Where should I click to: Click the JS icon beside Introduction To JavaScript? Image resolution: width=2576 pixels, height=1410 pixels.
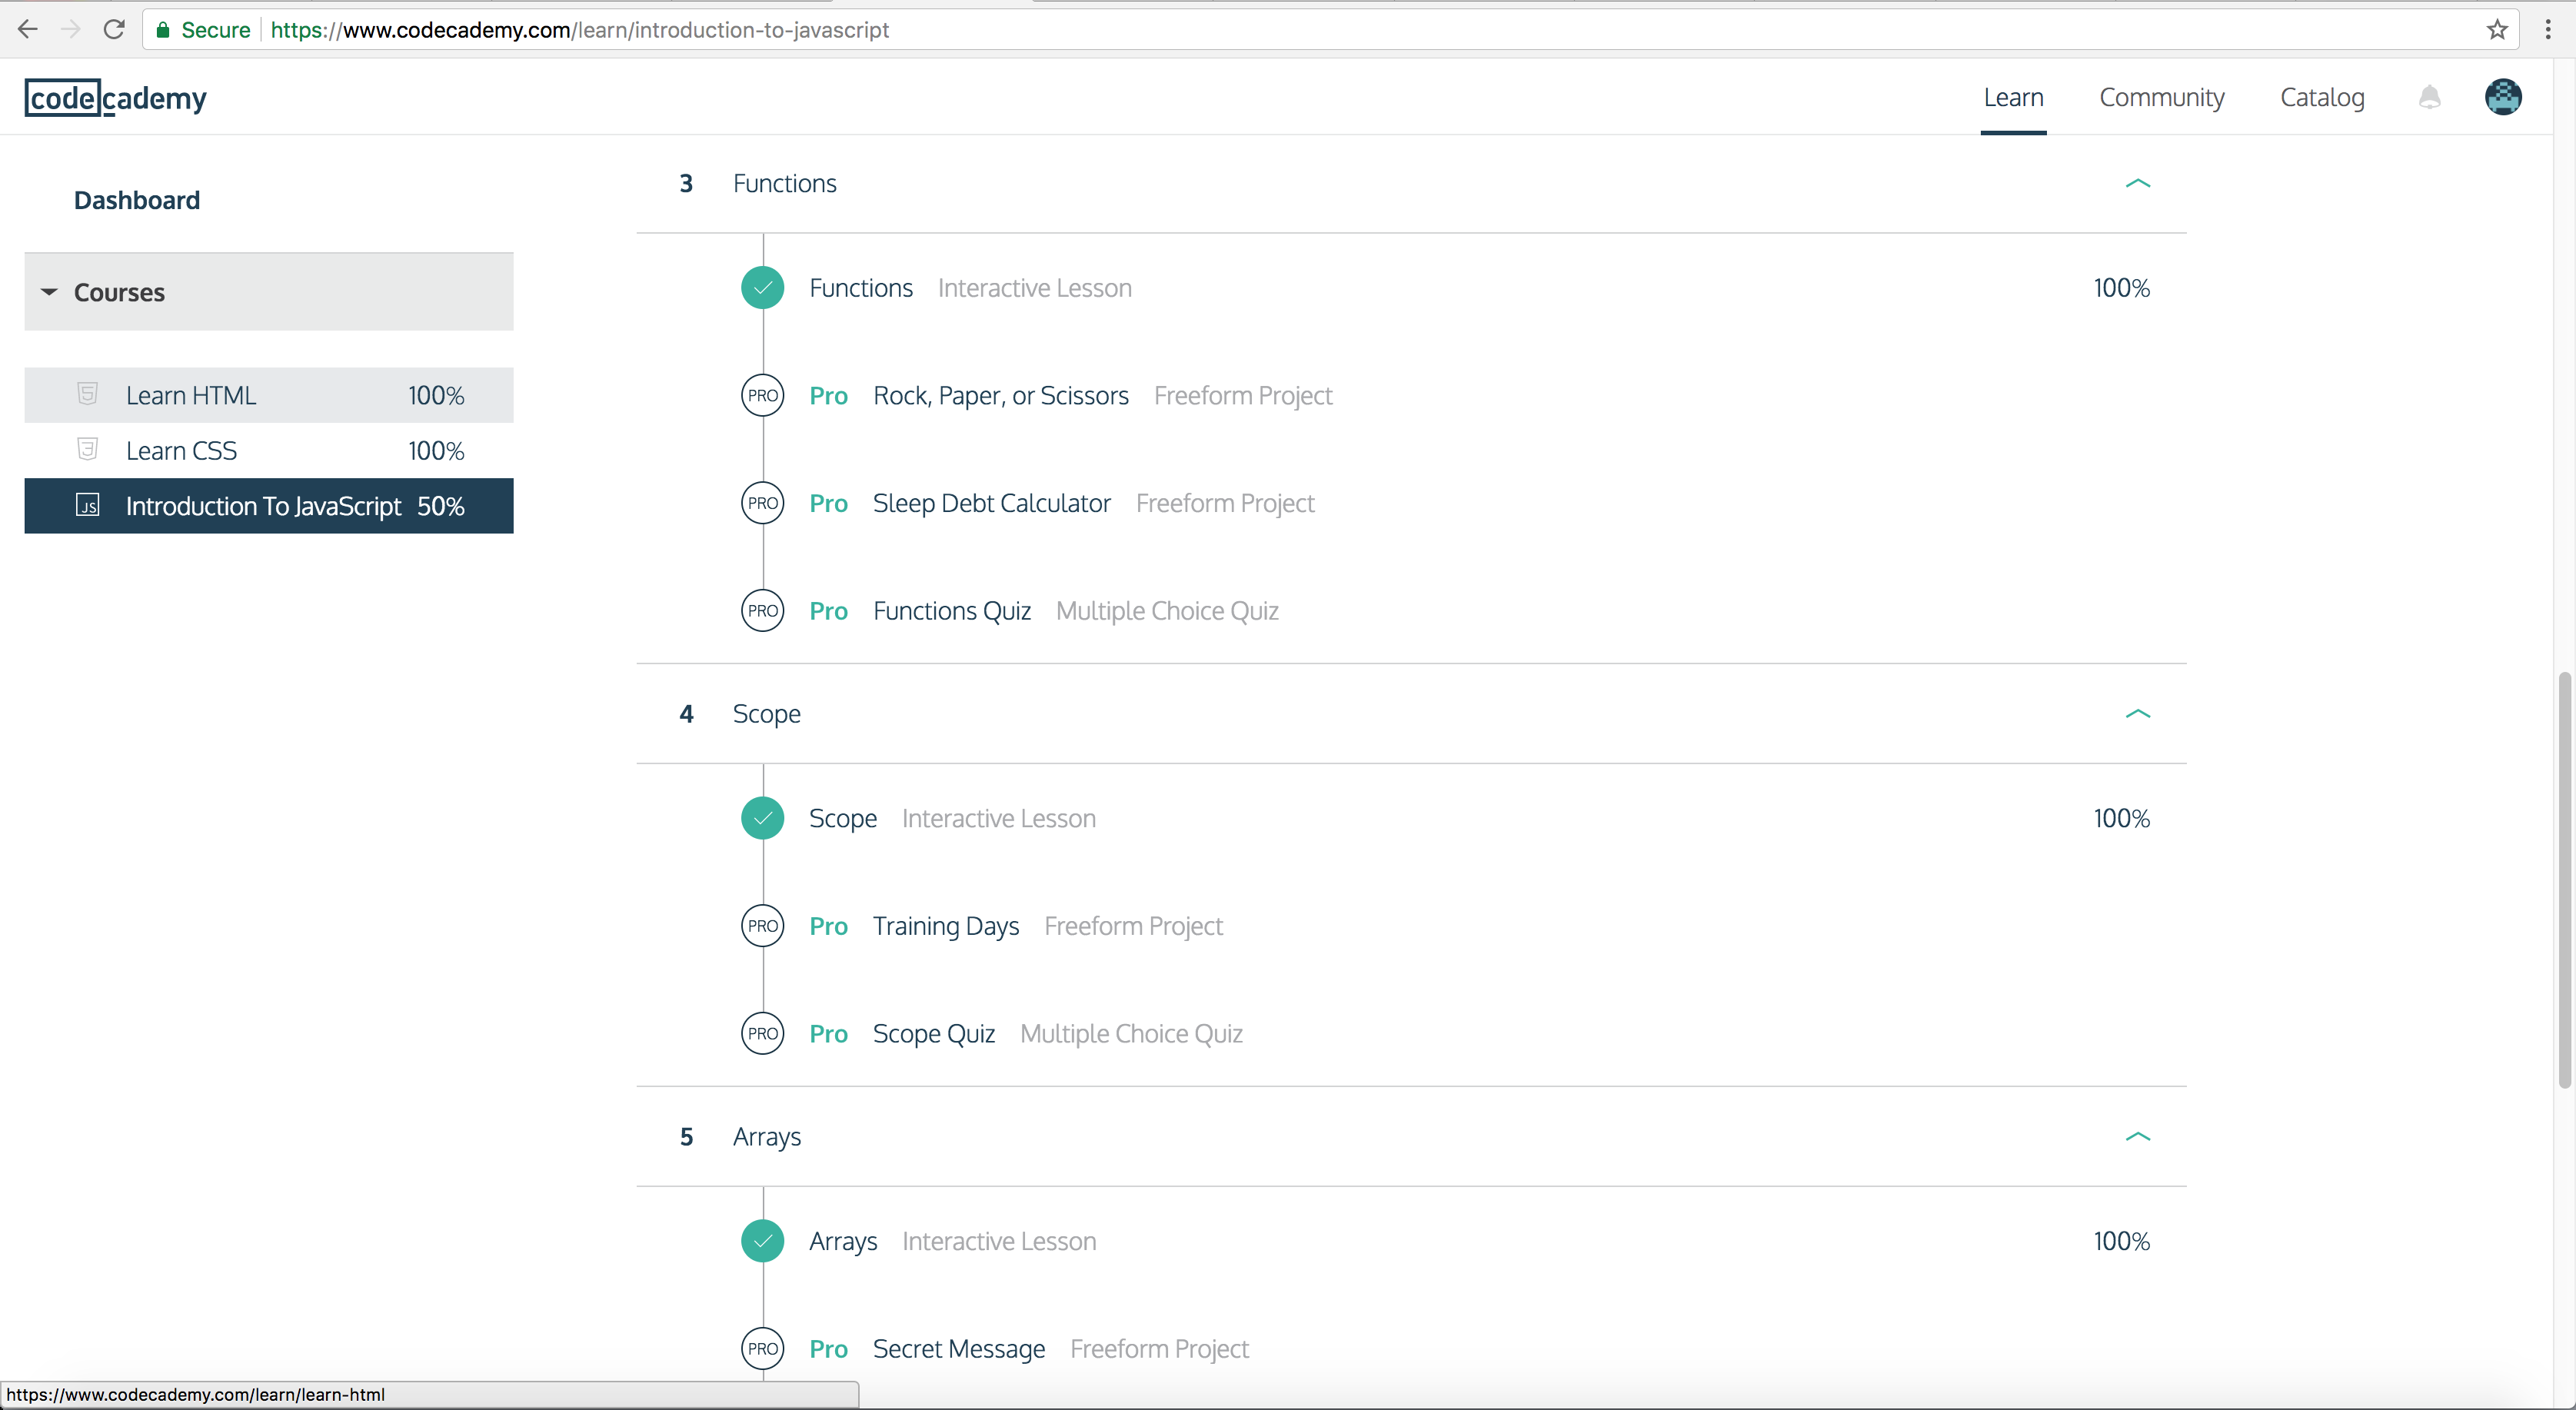88,505
